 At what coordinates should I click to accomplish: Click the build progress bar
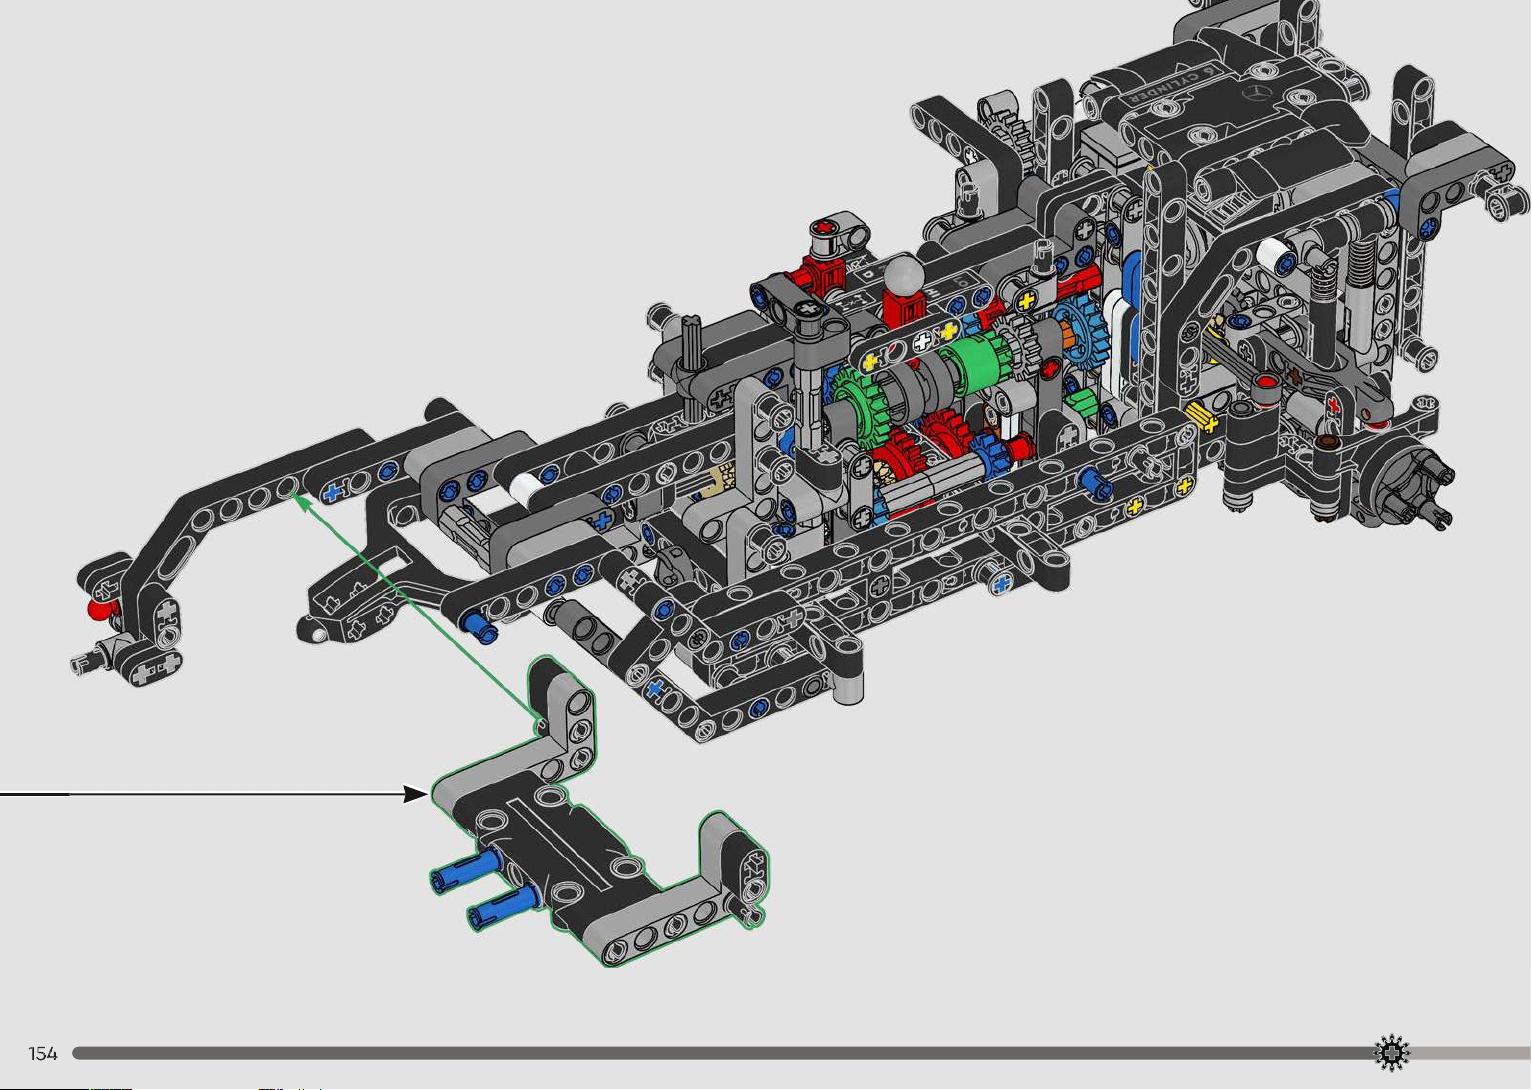801,1053
